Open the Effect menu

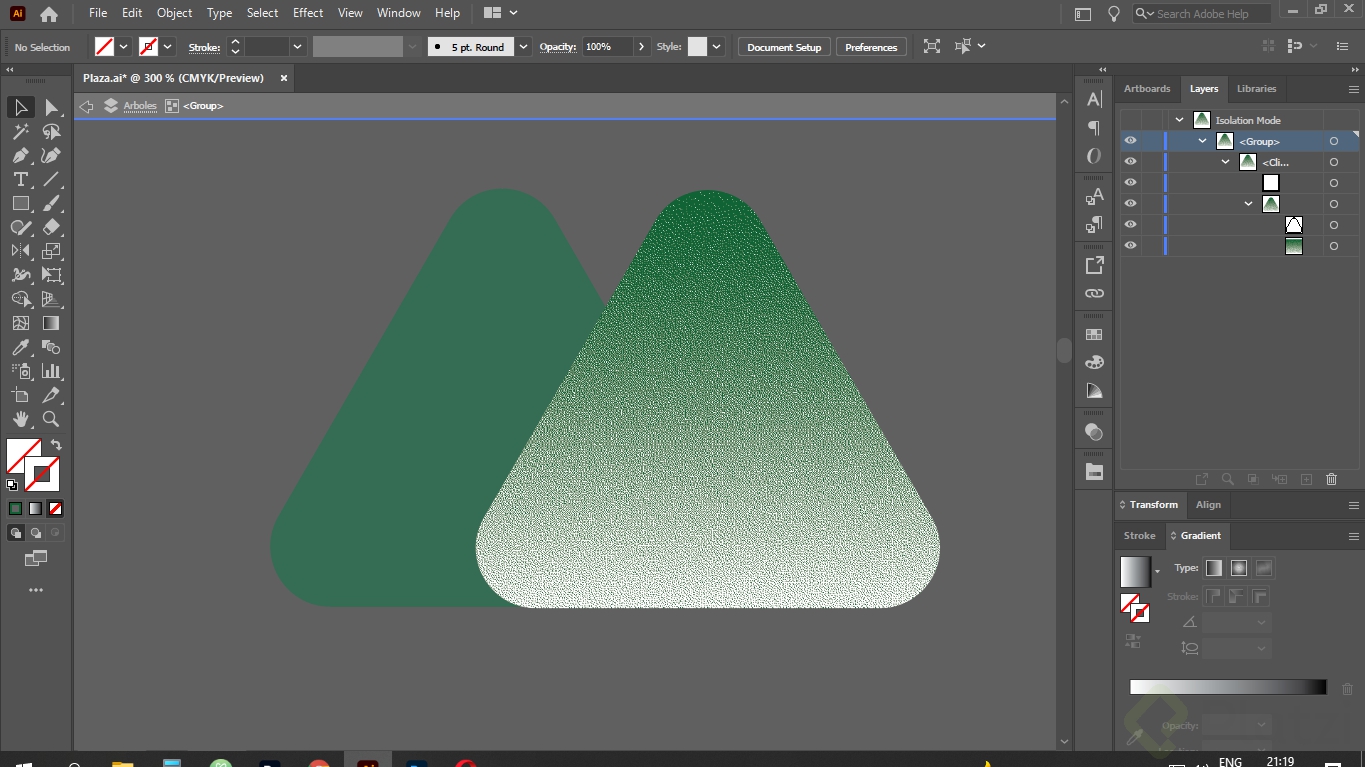click(x=308, y=13)
